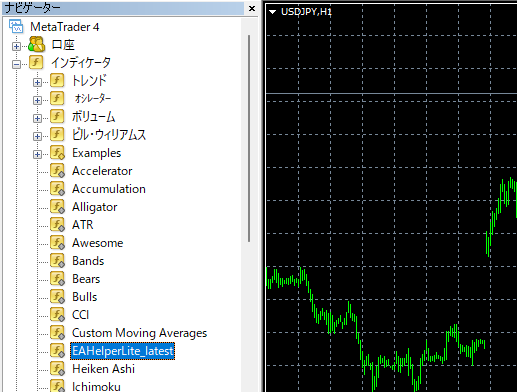The width and height of the screenshot is (517, 392).
Task: Click the インディケータ folder icon
Action: coord(36,63)
